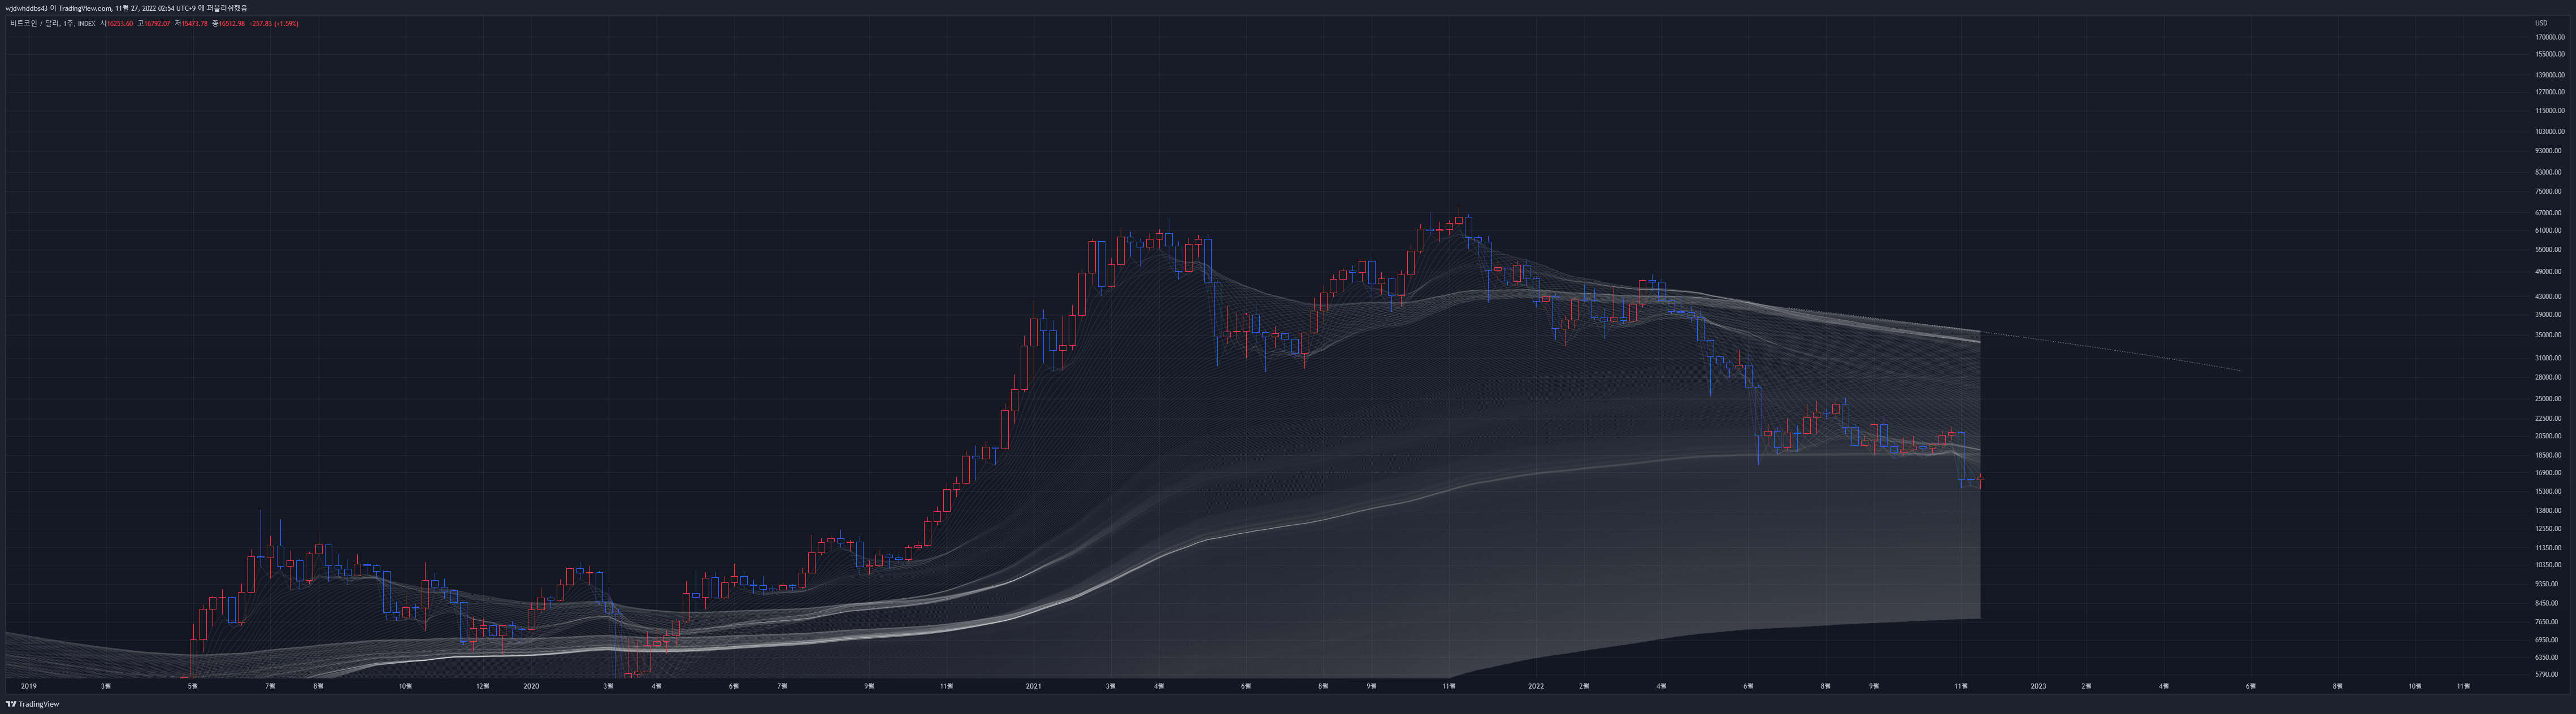Click the low value 15473.78
This screenshot has width=2576, height=714.
pyautogui.click(x=194, y=23)
